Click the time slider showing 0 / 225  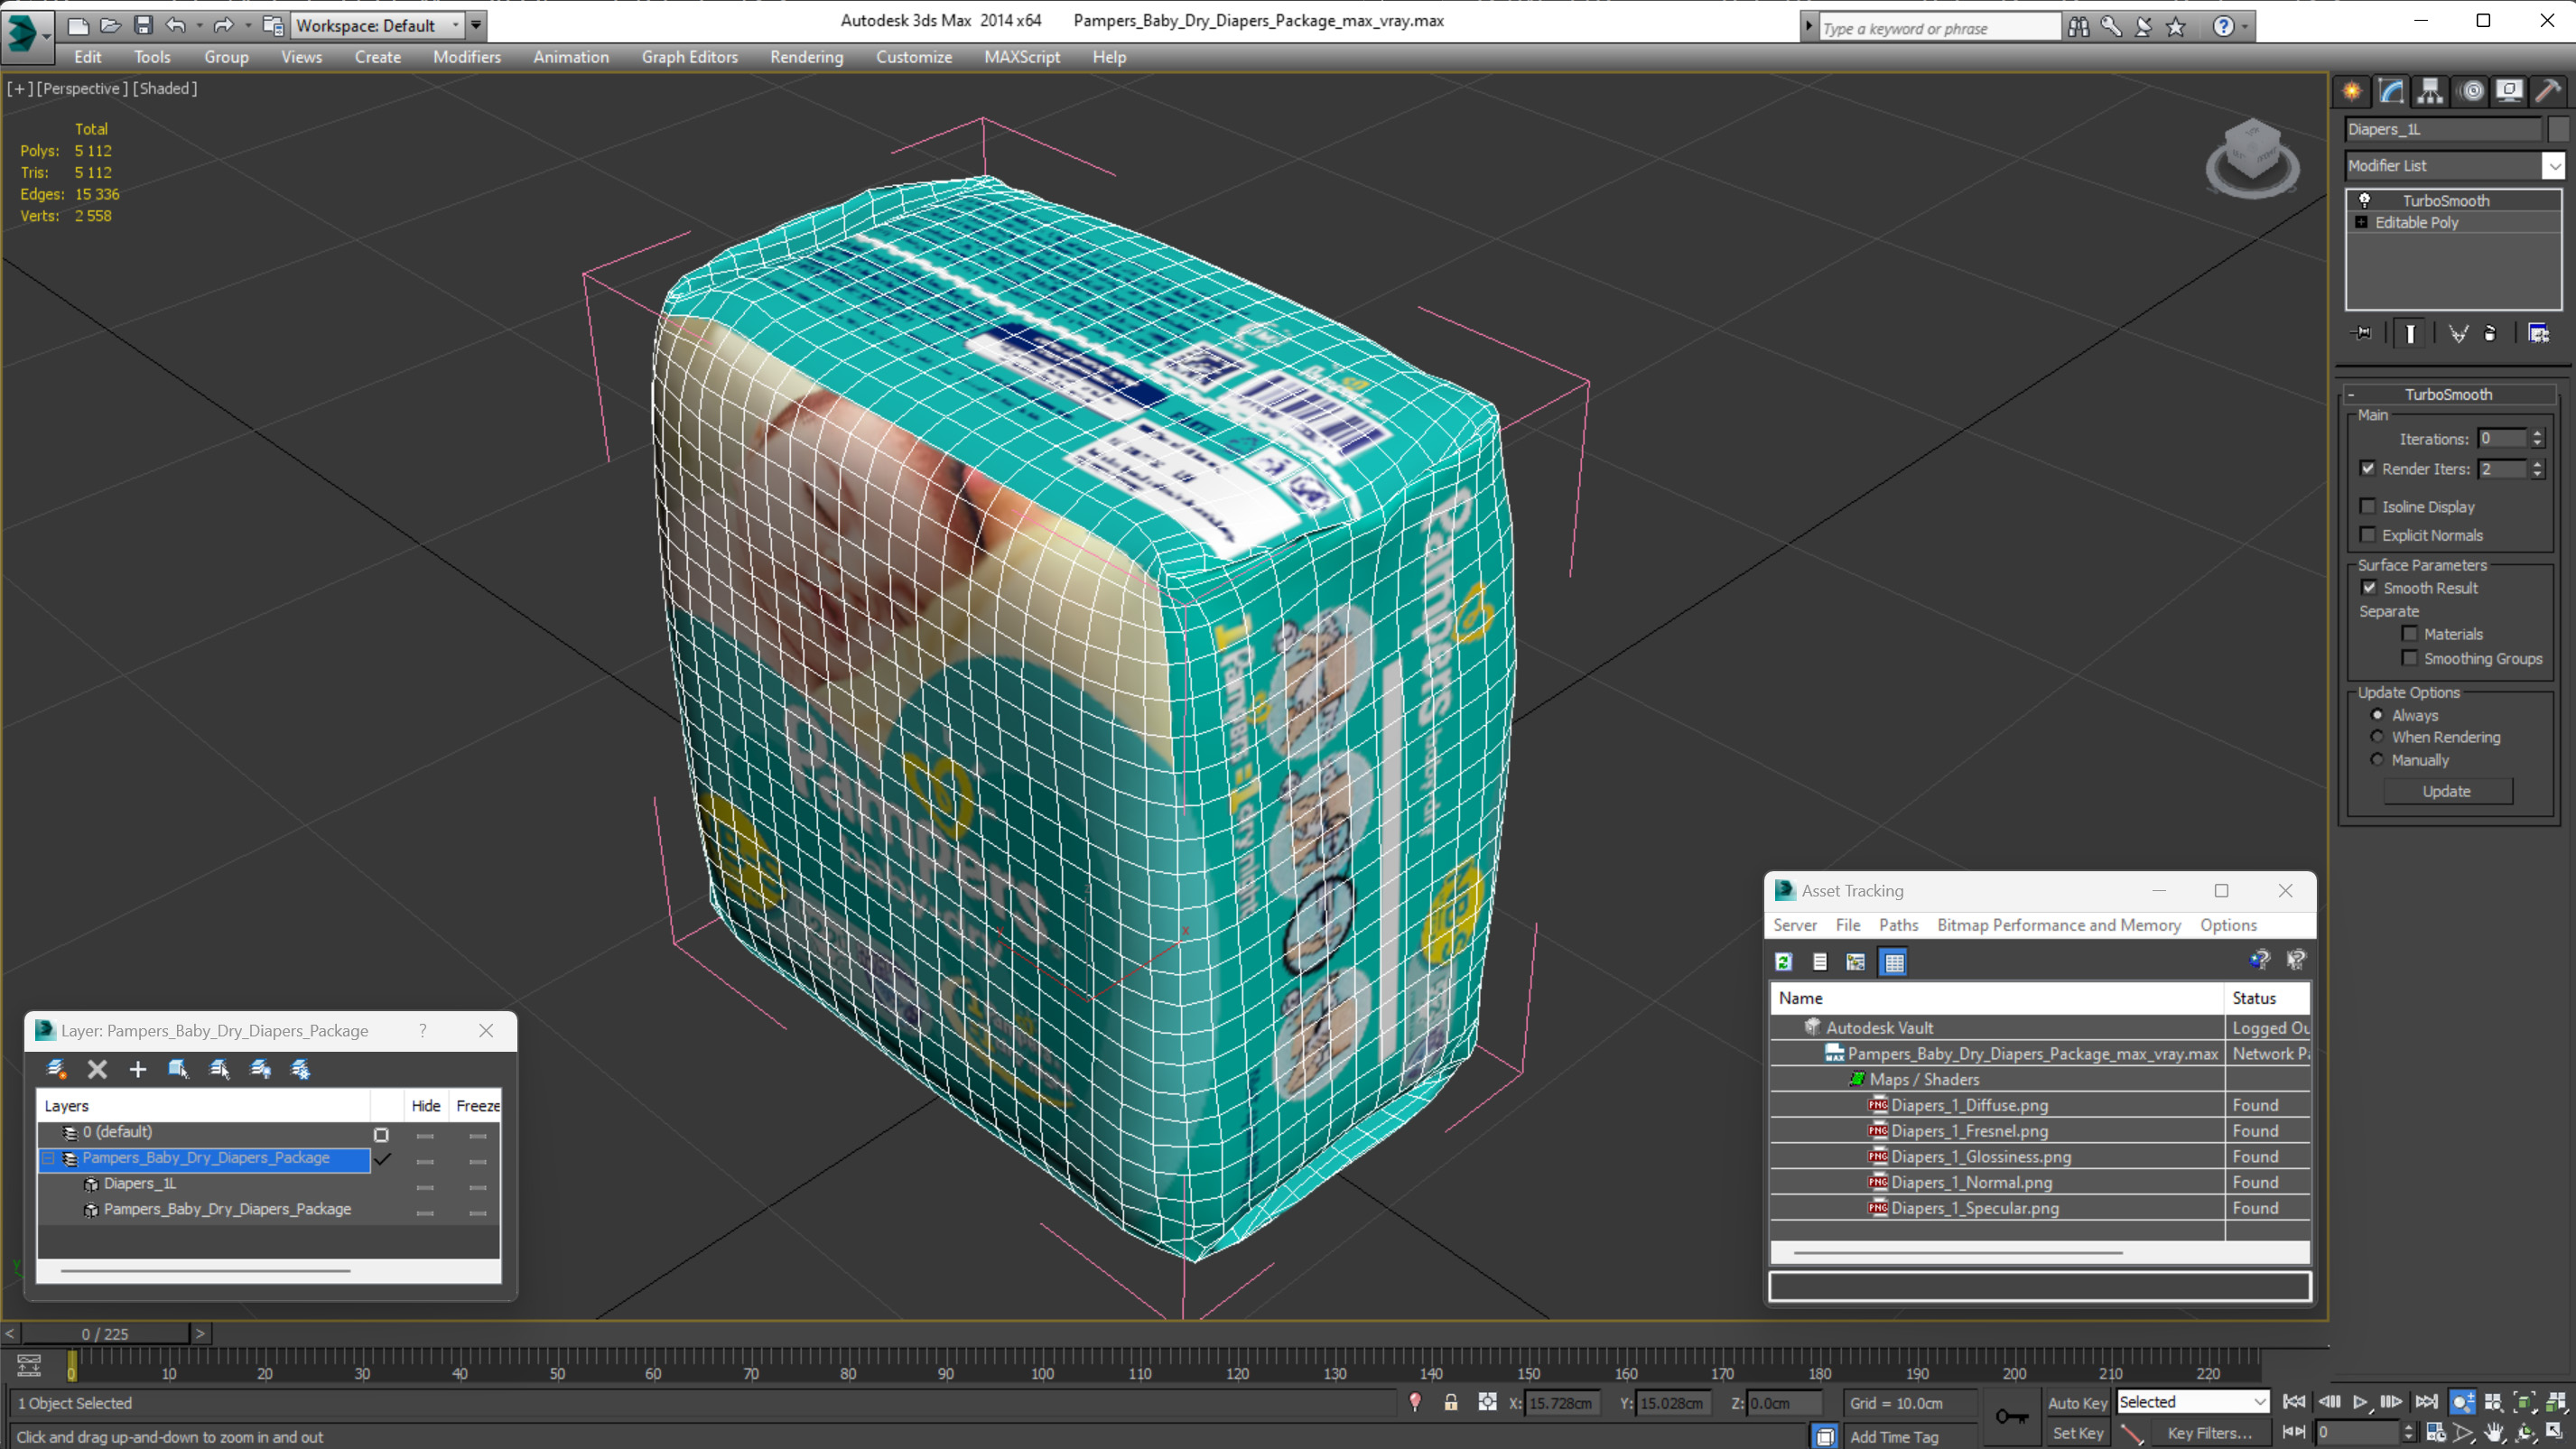105,1334
